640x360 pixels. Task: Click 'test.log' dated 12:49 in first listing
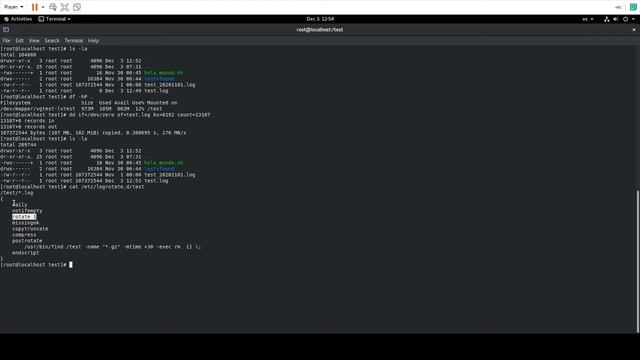(156, 91)
